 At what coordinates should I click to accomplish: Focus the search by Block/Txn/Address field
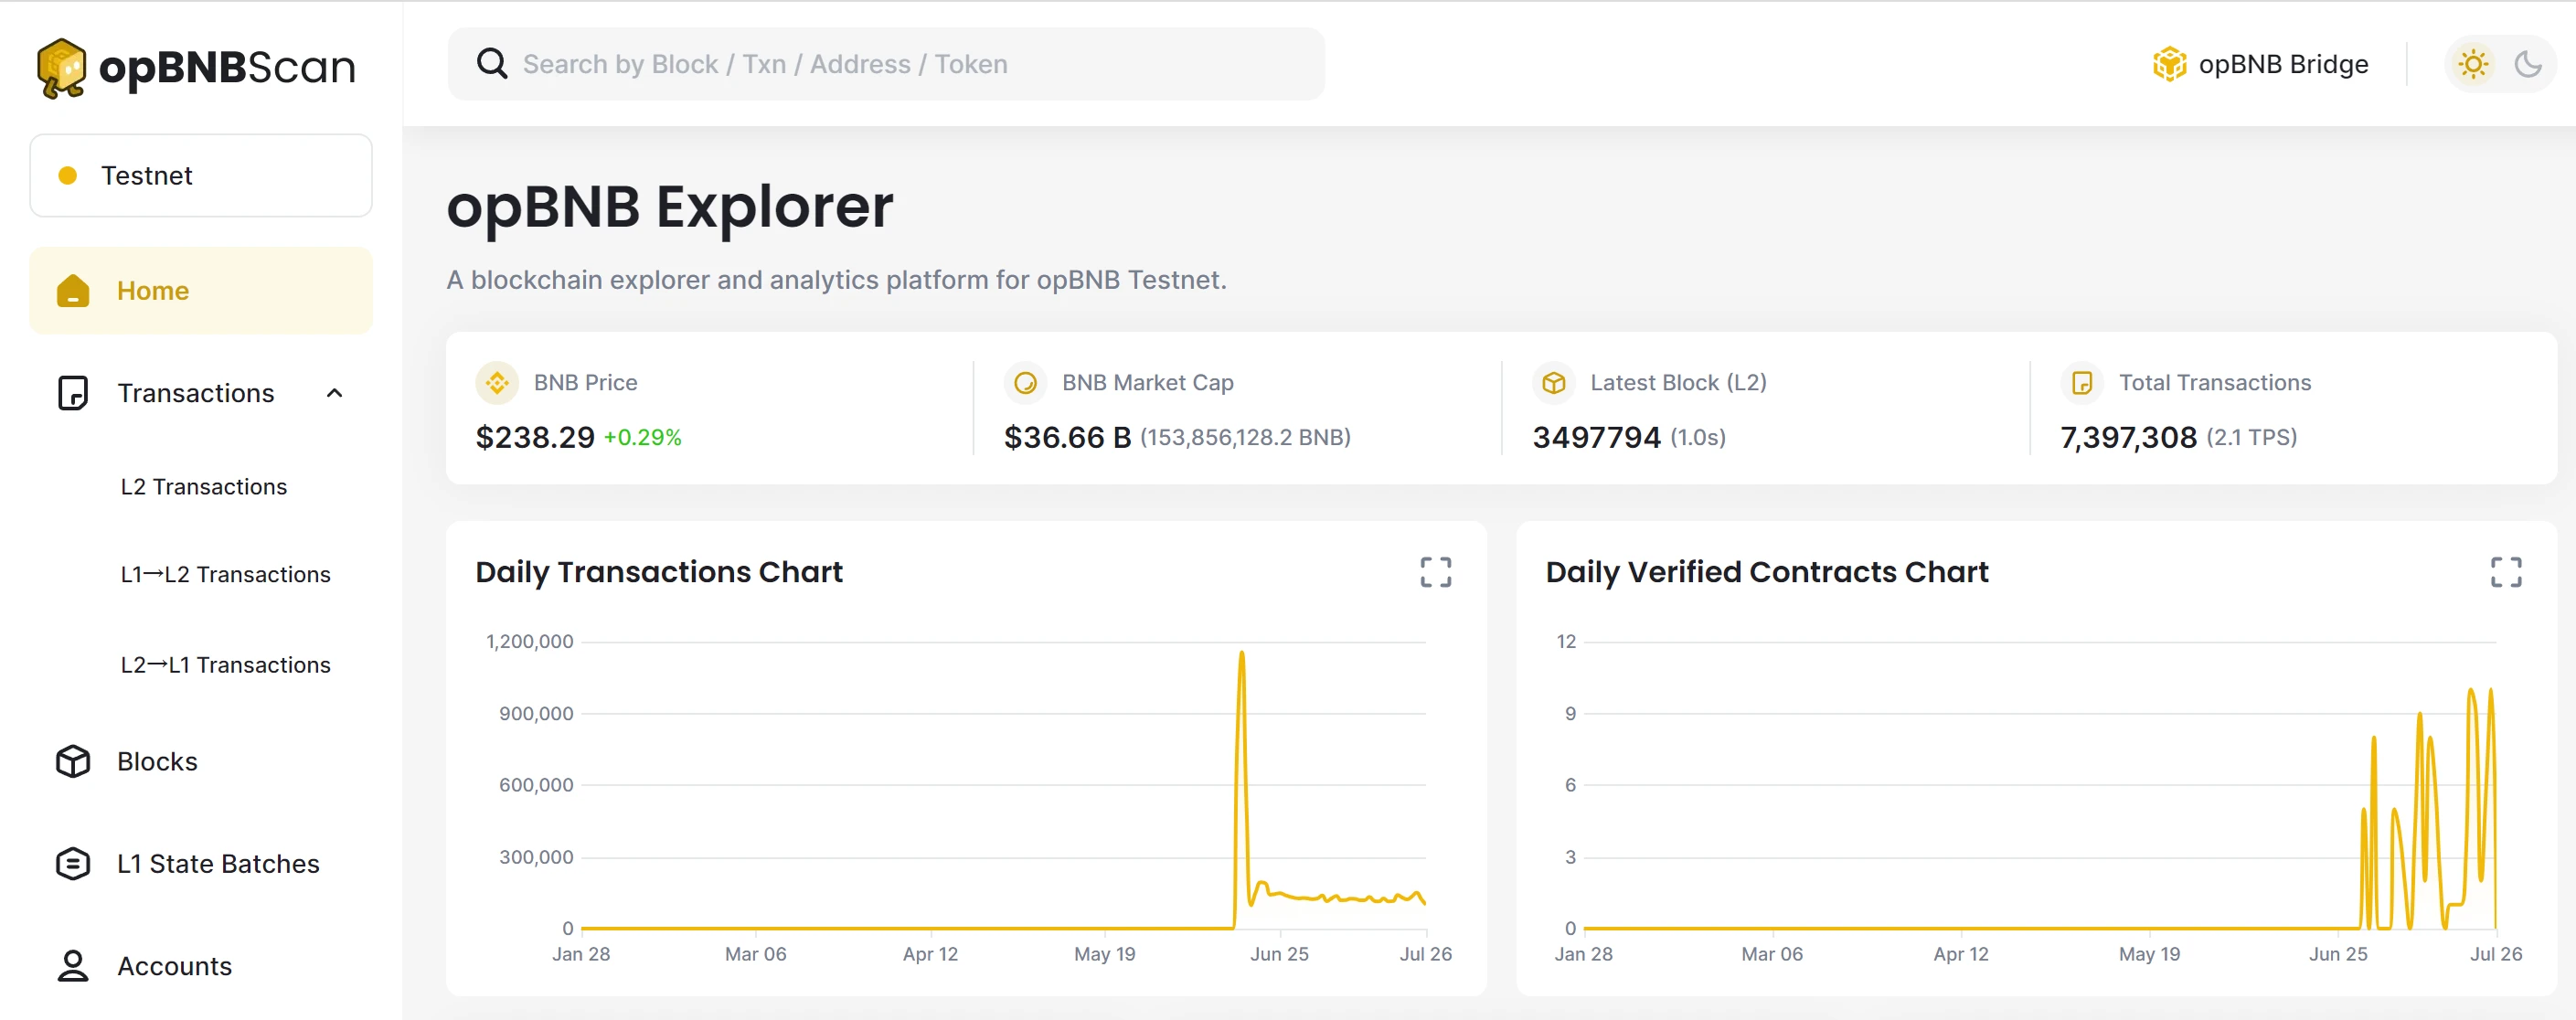[x=886, y=64]
